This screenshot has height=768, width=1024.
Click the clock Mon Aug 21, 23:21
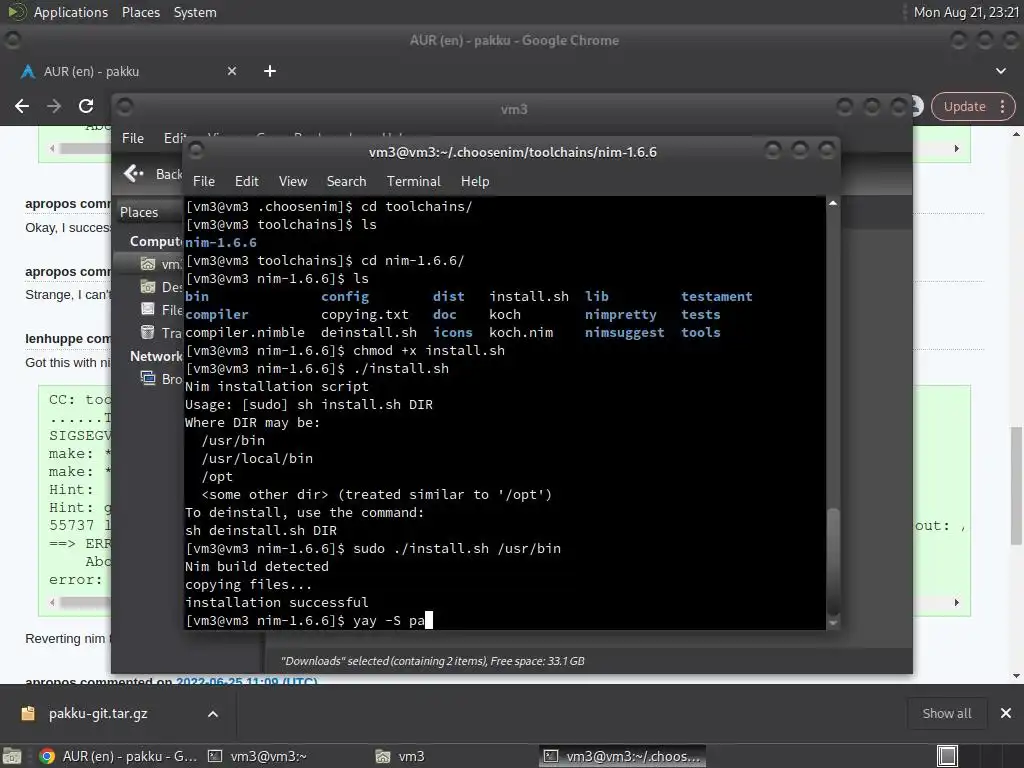coord(966,12)
